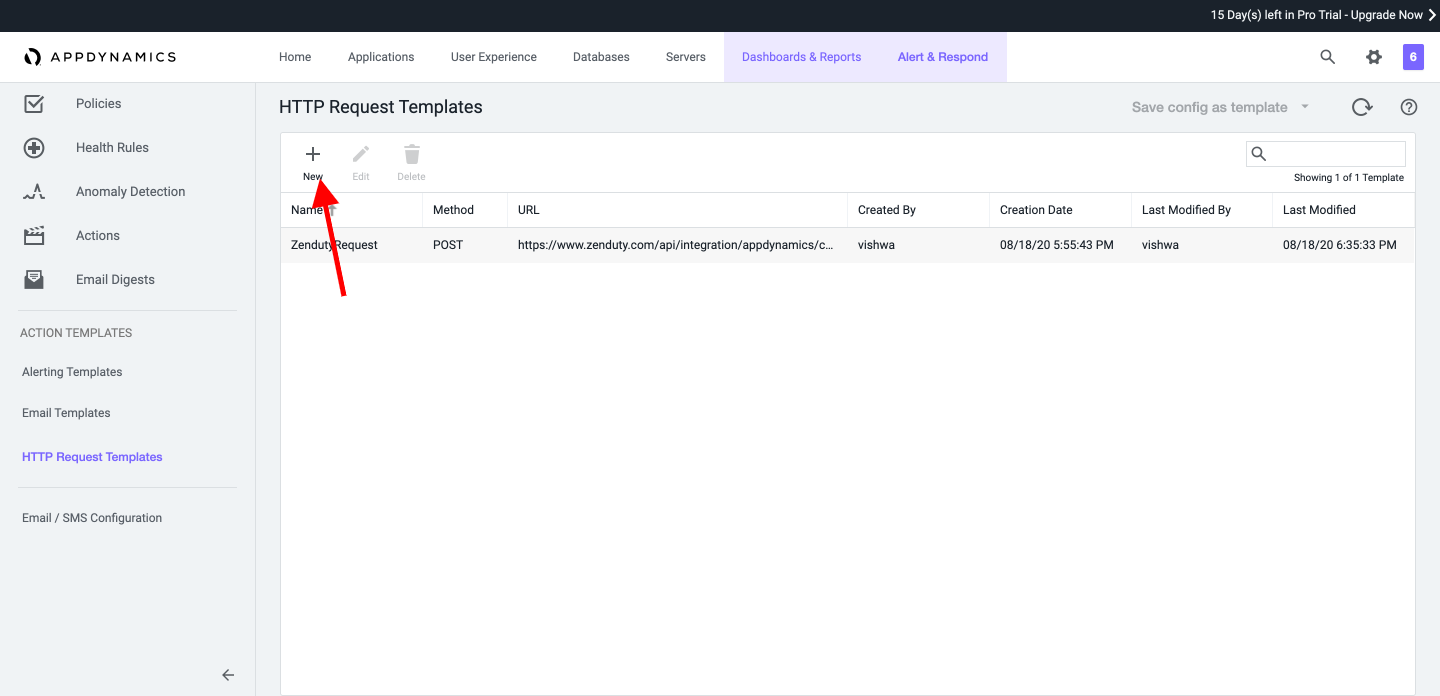
Task: Click the AppDynamics logo
Action: click(100, 57)
